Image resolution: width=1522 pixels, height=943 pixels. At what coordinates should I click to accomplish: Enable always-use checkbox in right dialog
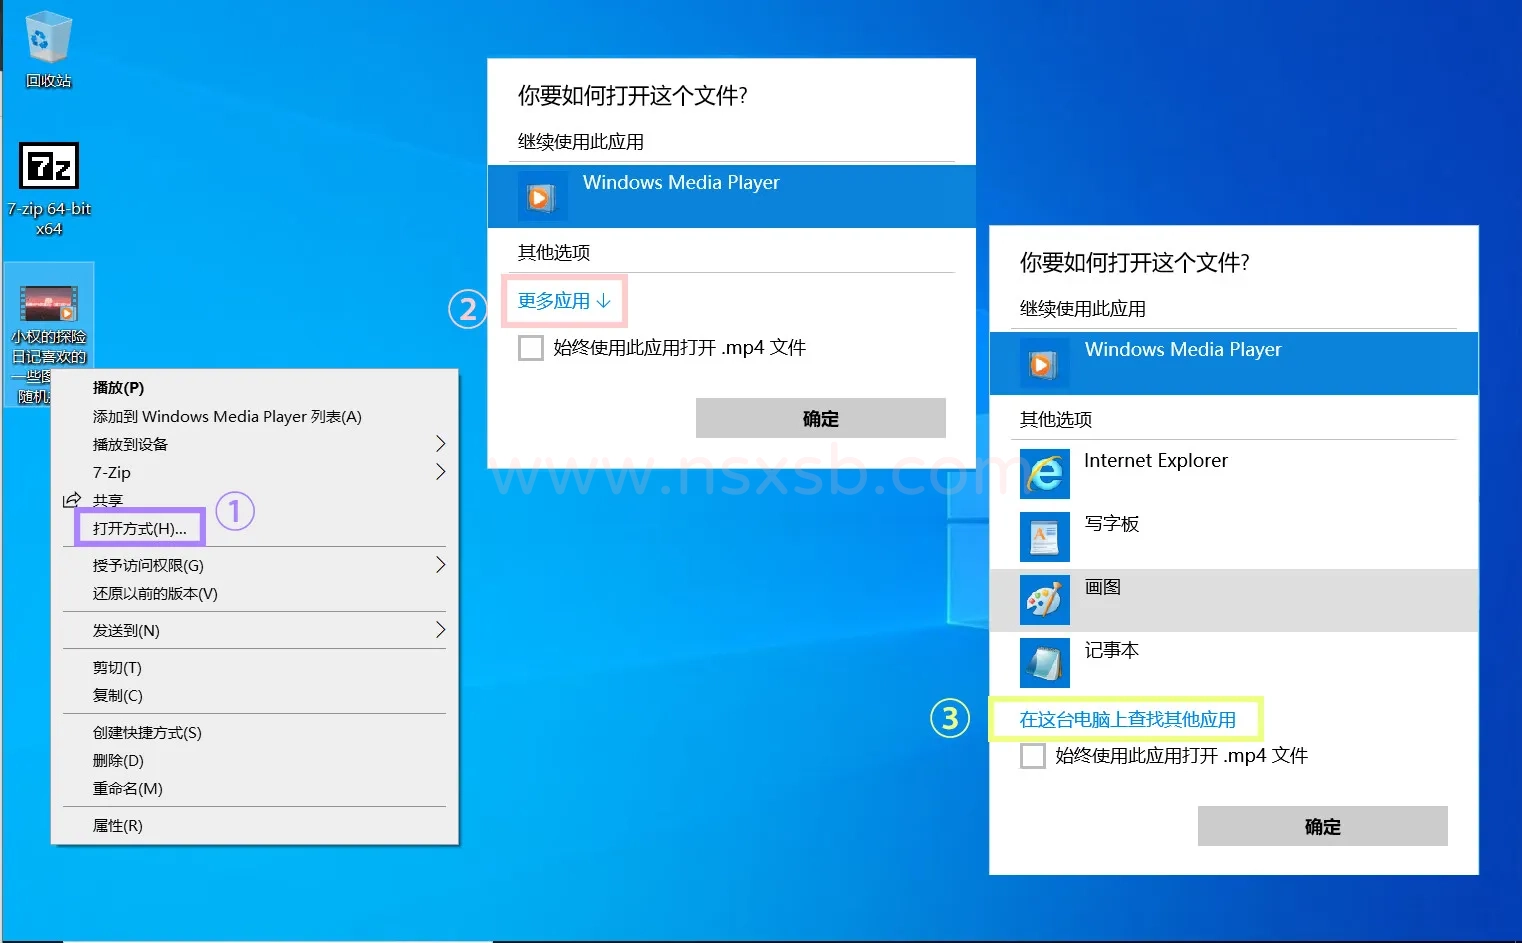point(1033,756)
